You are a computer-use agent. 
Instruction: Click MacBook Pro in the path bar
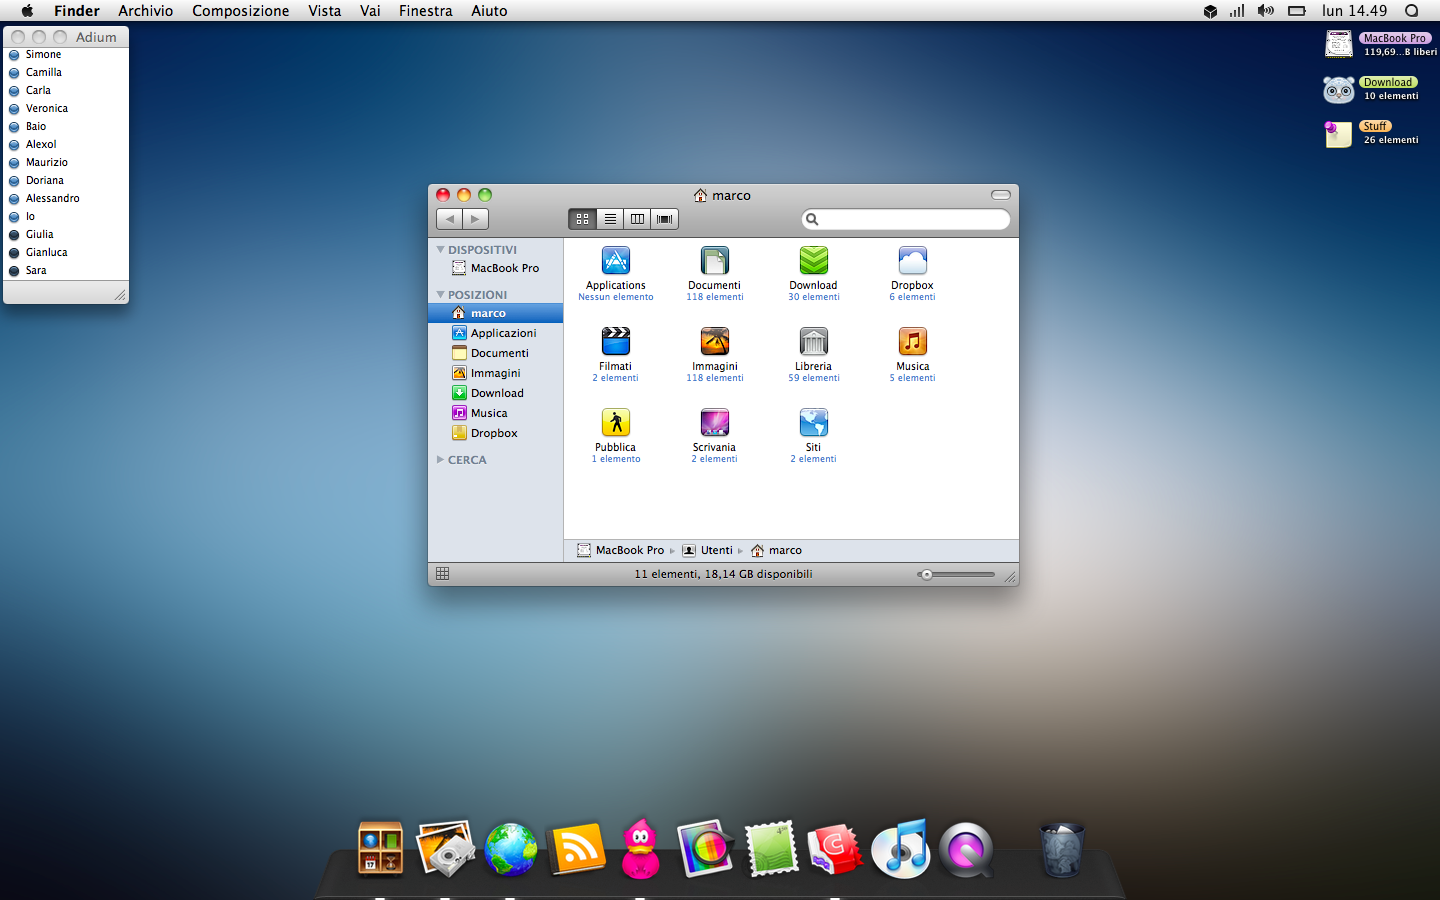[621, 550]
